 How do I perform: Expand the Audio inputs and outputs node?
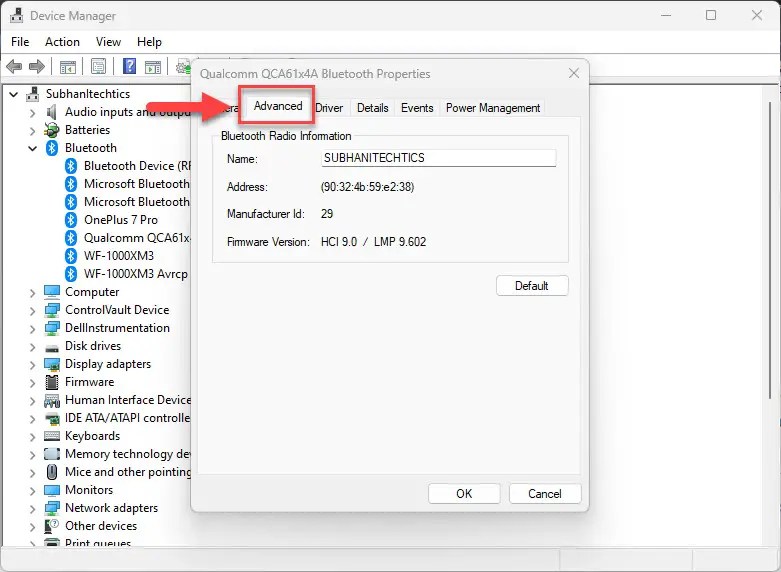click(x=32, y=113)
